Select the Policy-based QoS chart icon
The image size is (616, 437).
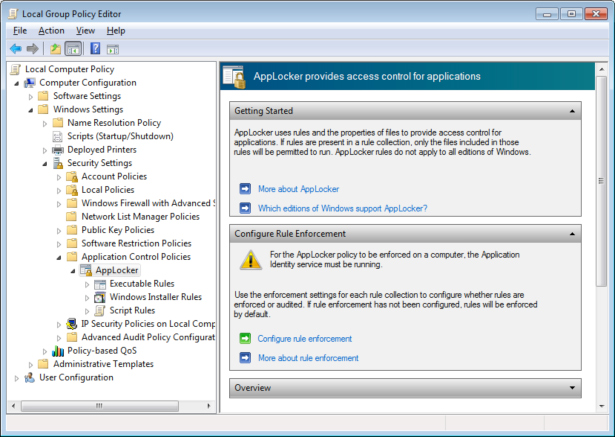pos(58,351)
